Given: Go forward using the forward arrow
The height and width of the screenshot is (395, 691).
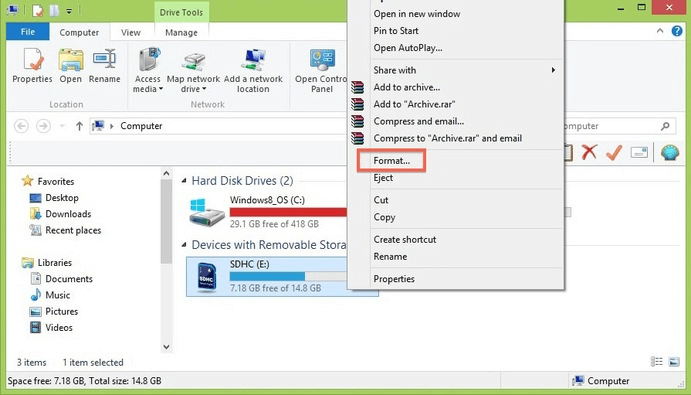Looking at the screenshot, I should pos(43,126).
